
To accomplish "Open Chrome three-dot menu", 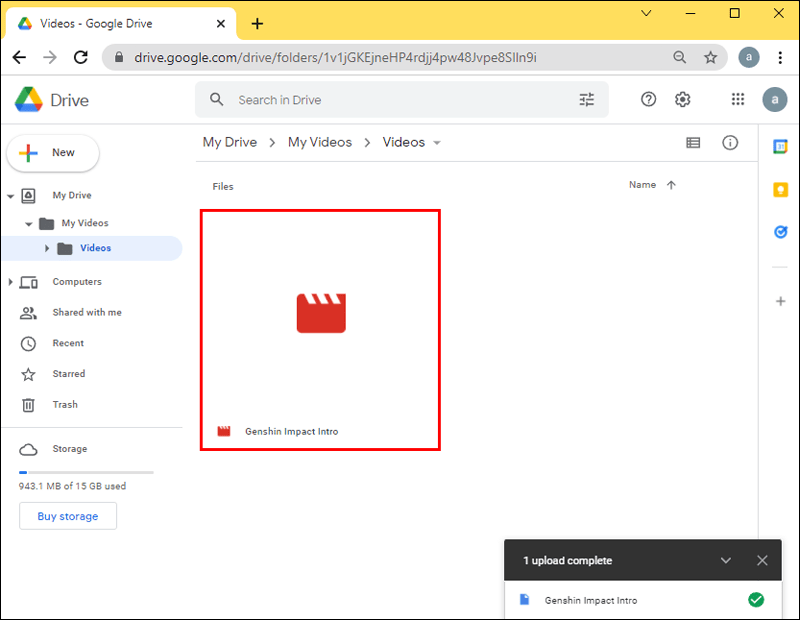I will (x=780, y=57).
